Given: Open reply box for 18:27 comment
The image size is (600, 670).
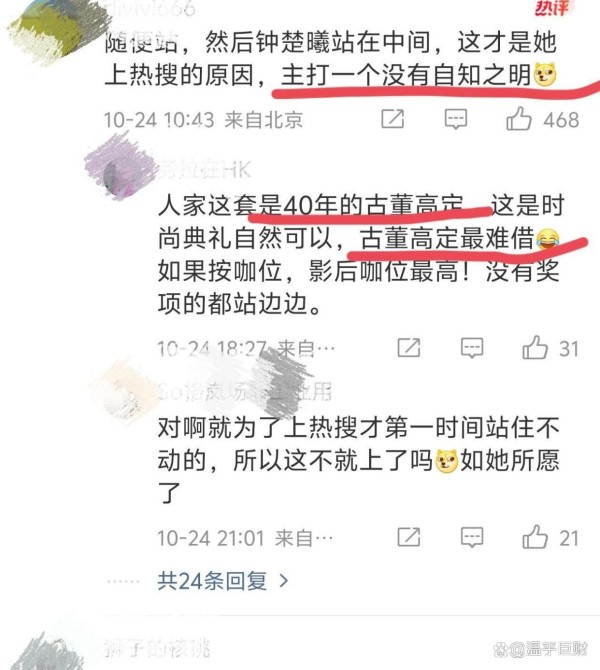Looking at the screenshot, I should pyautogui.click(x=472, y=348).
